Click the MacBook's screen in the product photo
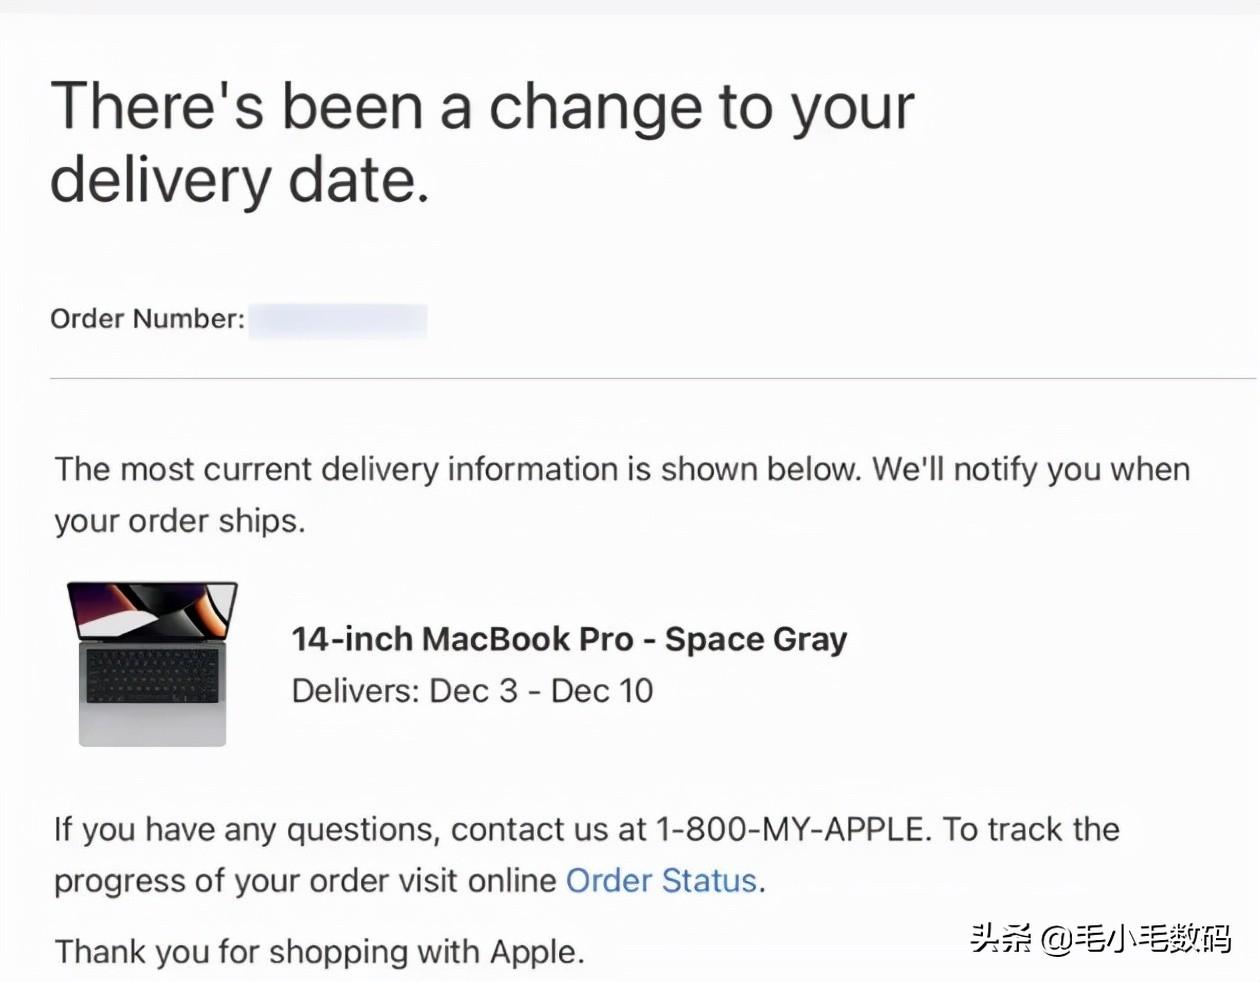This screenshot has width=1260, height=982. click(152, 612)
